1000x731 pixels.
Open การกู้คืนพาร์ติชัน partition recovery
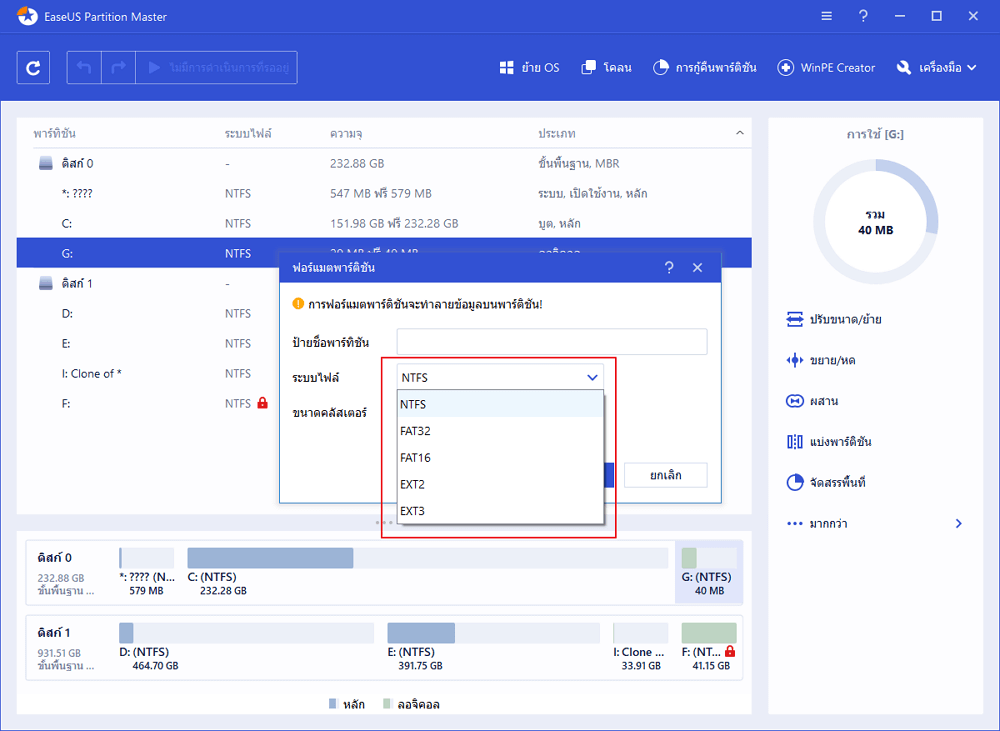(x=705, y=68)
